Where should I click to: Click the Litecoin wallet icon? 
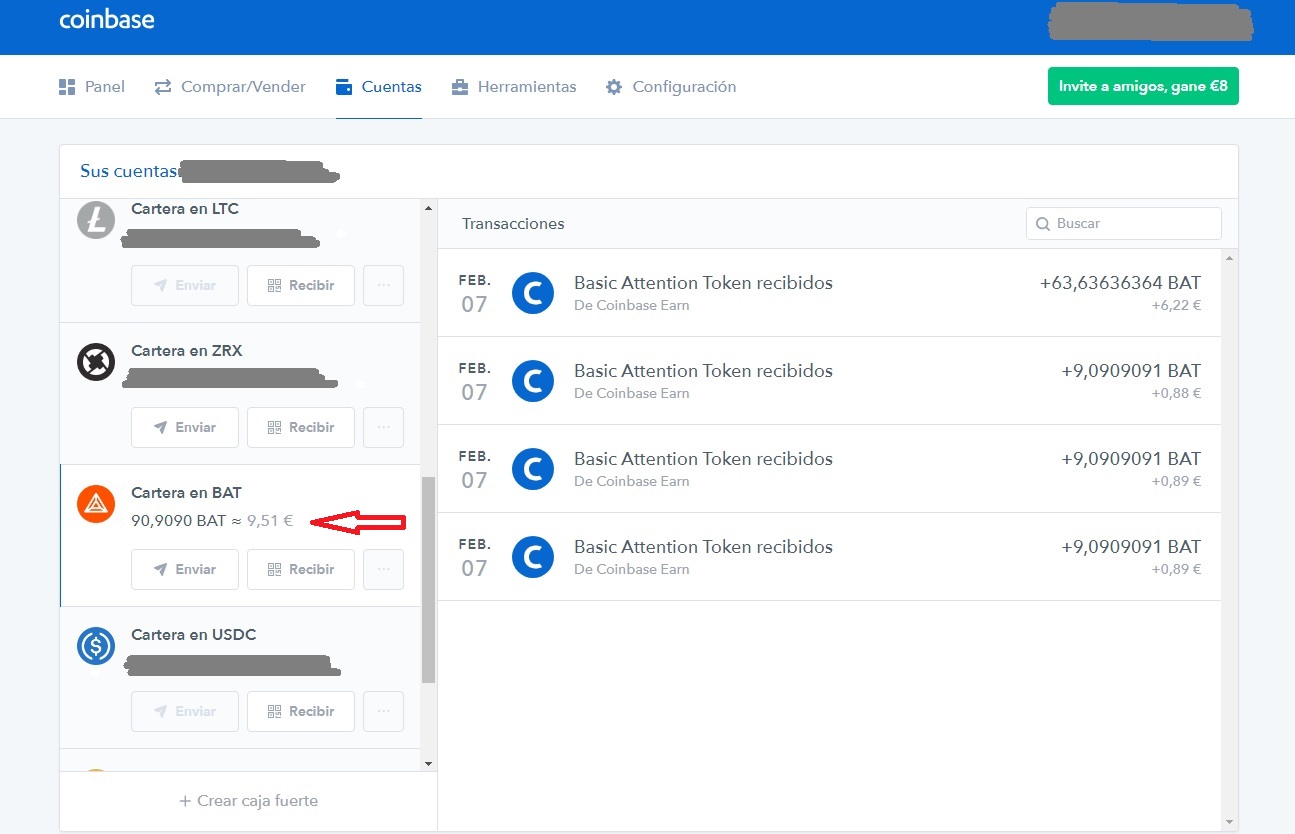pyautogui.click(x=96, y=220)
